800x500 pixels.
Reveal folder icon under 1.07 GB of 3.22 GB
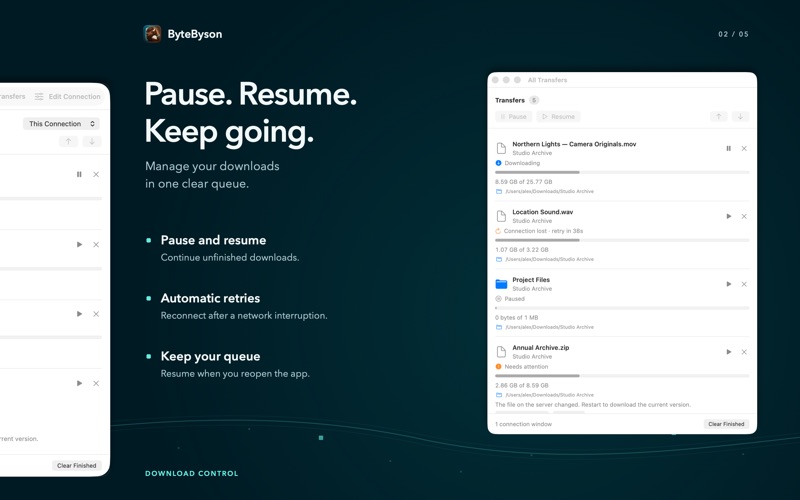(499, 259)
